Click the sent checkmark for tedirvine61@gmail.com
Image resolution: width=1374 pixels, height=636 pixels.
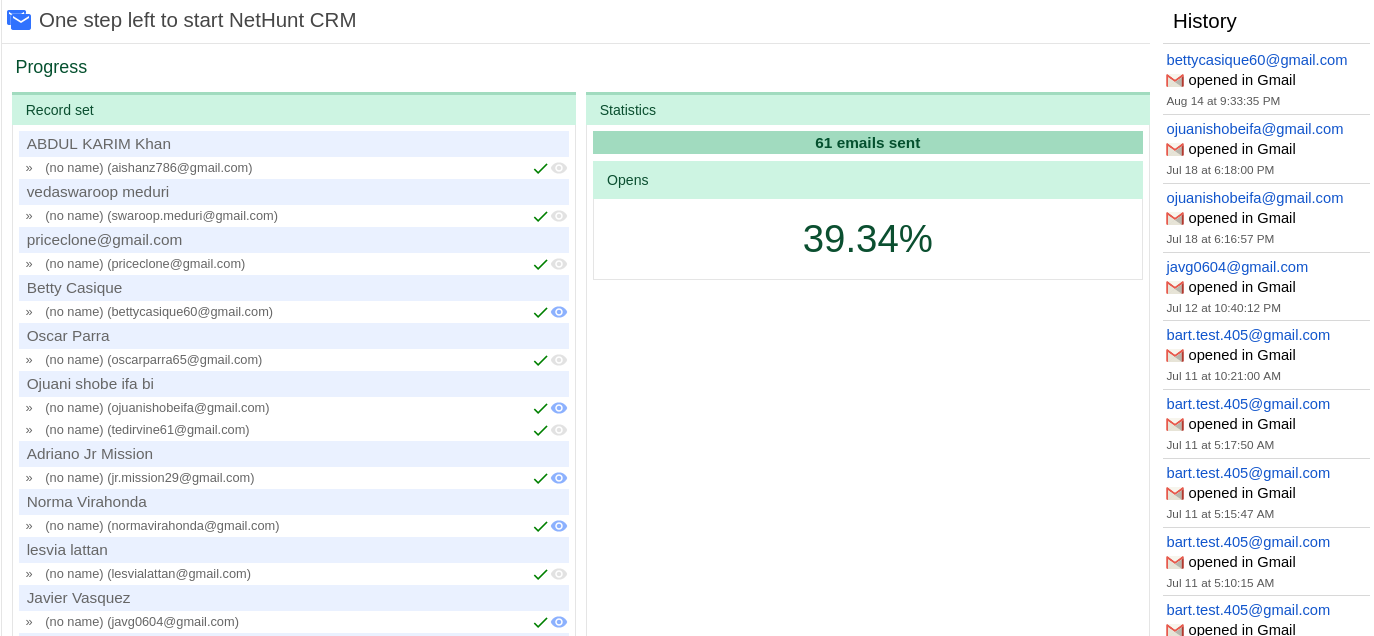tap(540, 430)
